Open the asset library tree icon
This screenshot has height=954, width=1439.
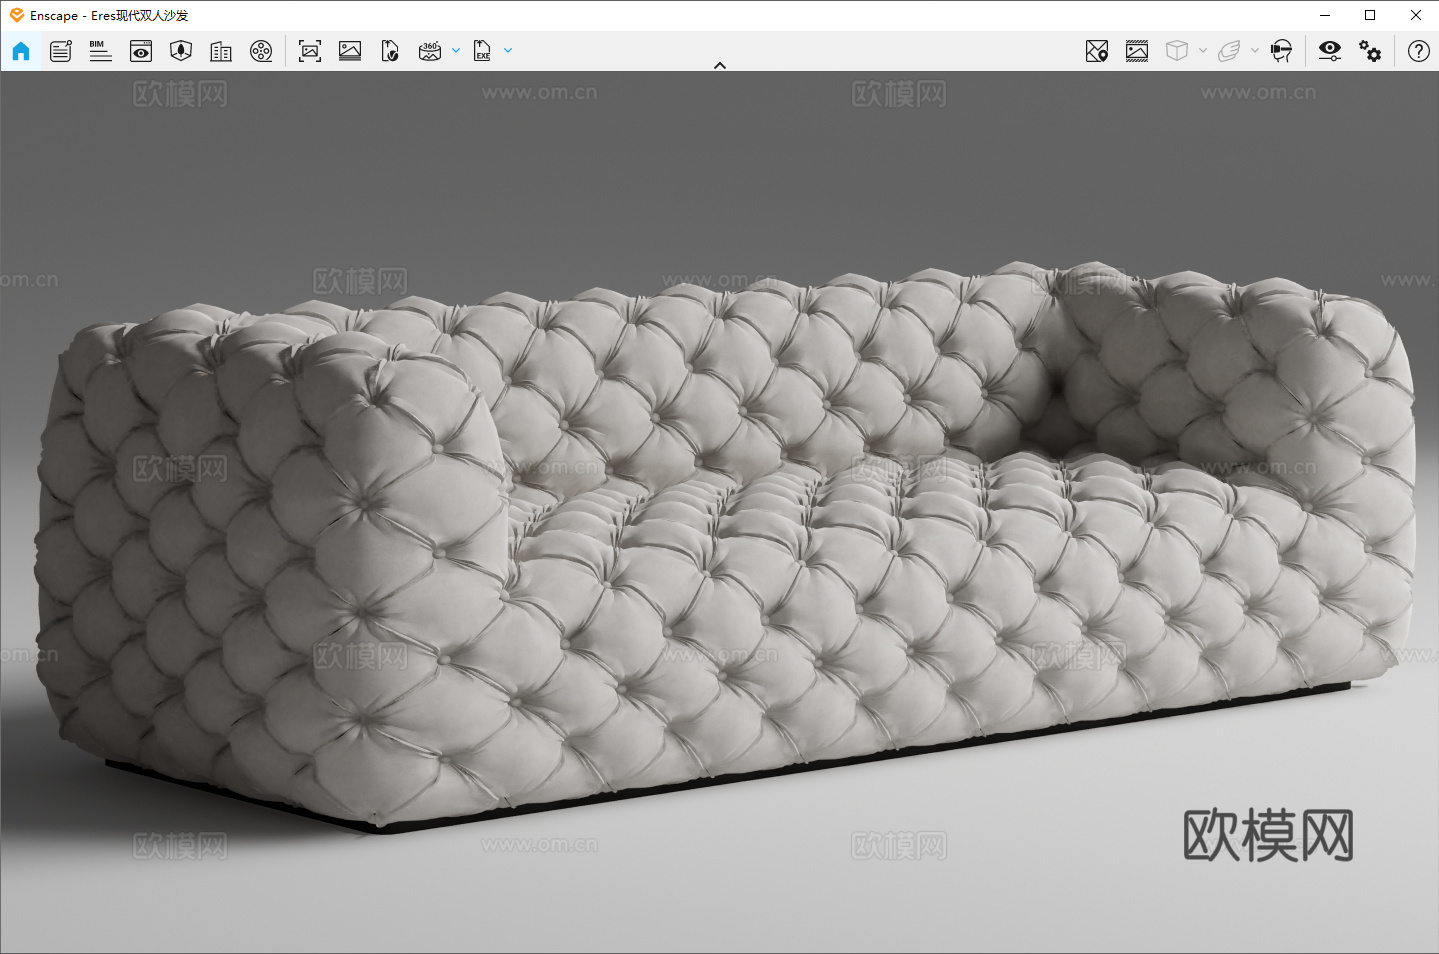pos(181,51)
